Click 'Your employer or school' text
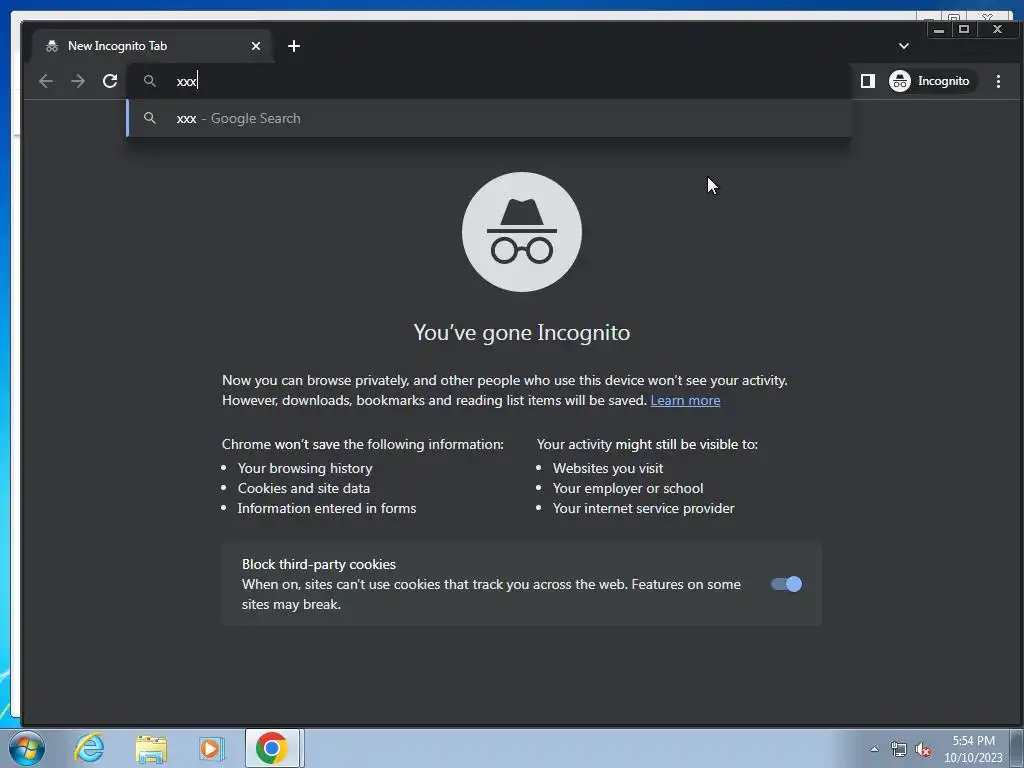The height and width of the screenshot is (768, 1024). pos(628,488)
